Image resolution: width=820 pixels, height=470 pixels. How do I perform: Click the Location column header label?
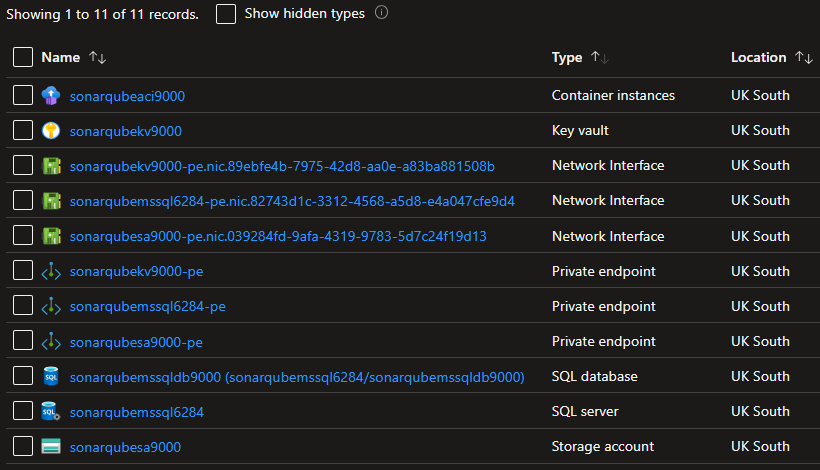[758, 57]
